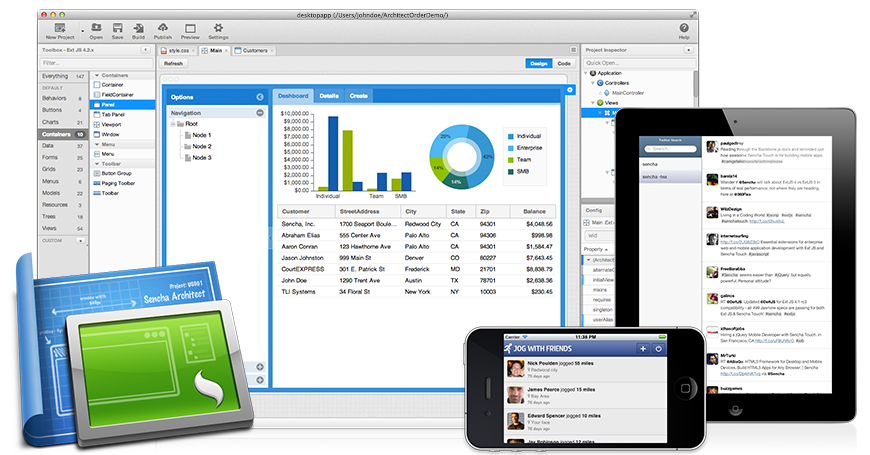Click the Open project toolbar icon
Screen dimensions: 870x455
pos(96,28)
